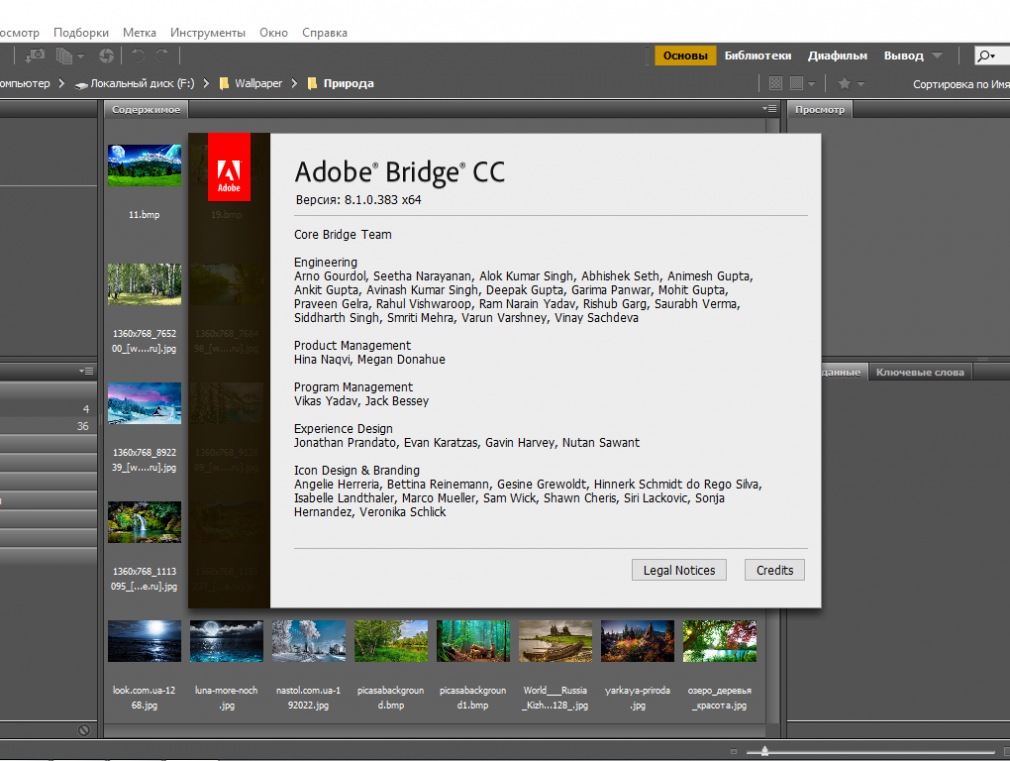Open thumbnail quality options dropdown arrow

point(812,84)
